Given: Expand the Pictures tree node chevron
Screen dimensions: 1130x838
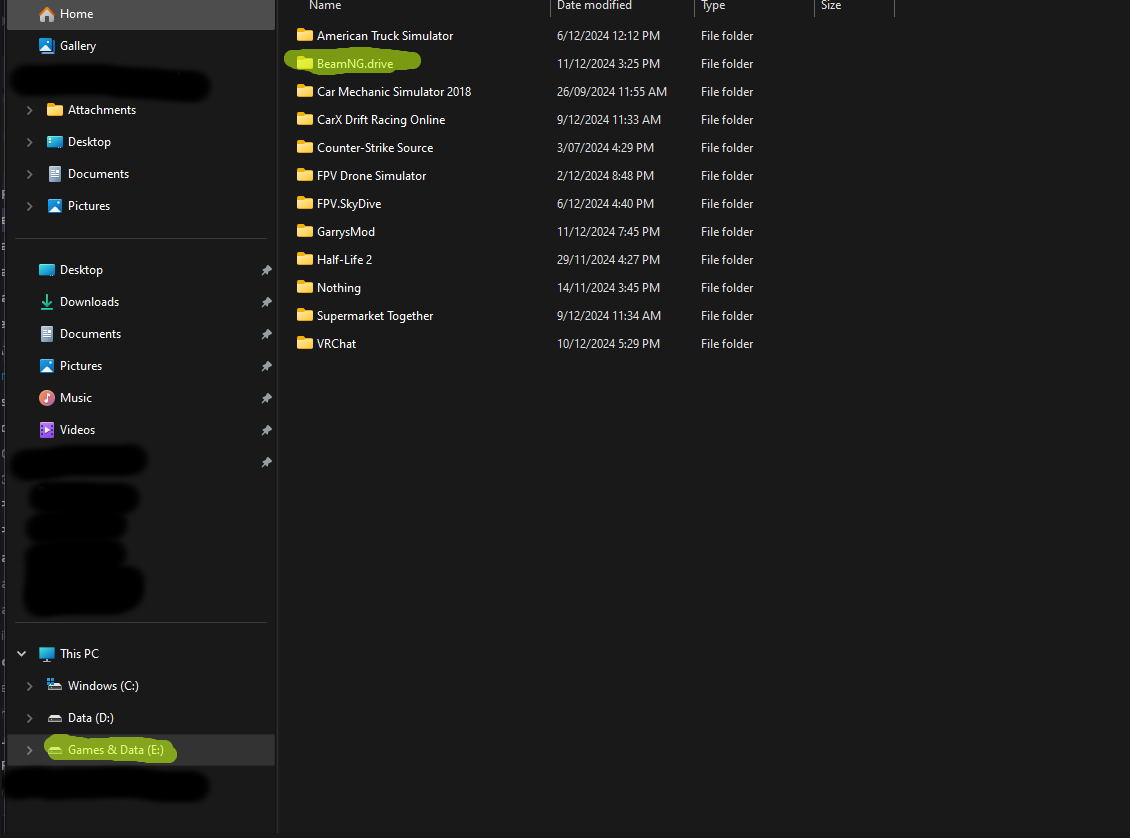Looking at the screenshot, I should [x=30, y=206].
